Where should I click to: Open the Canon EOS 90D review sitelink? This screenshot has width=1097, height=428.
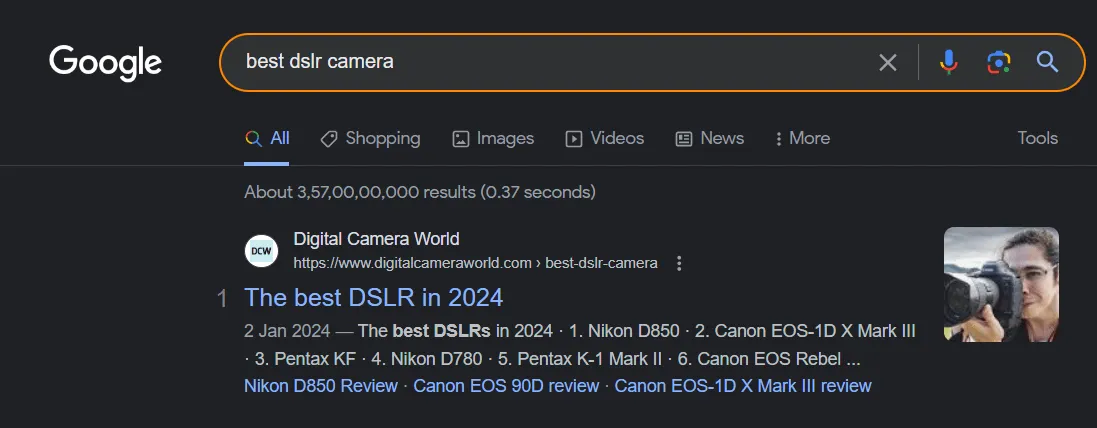(507, 385)
